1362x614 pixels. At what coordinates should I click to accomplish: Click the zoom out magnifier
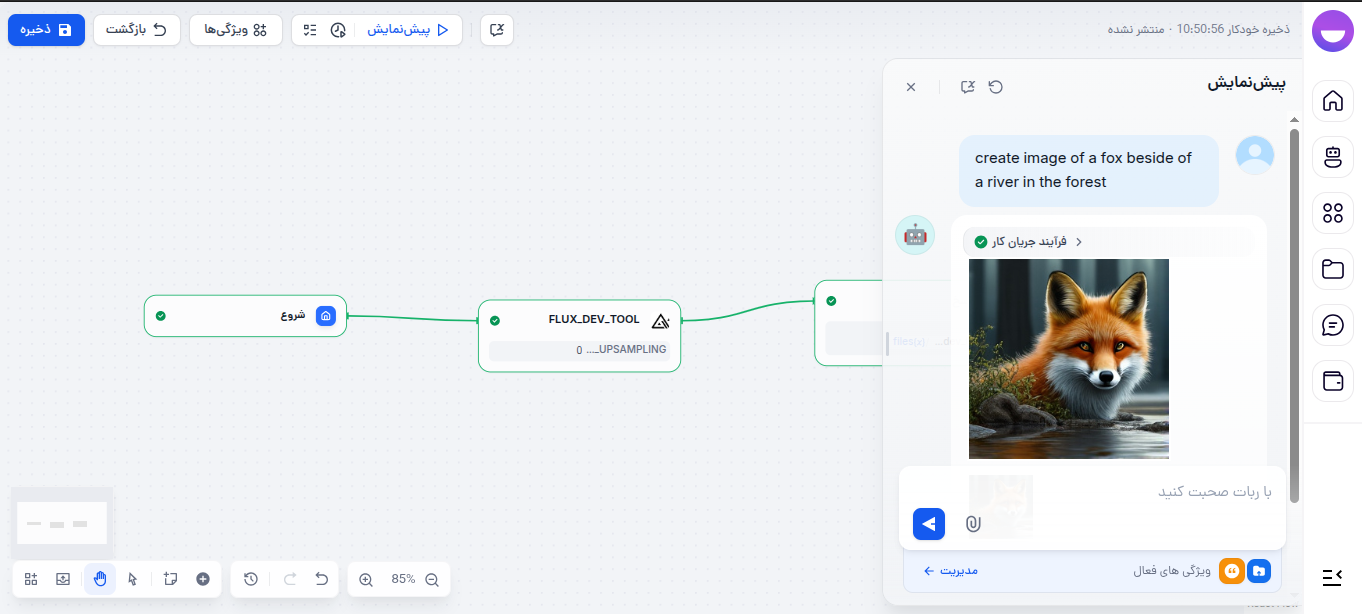432,579
